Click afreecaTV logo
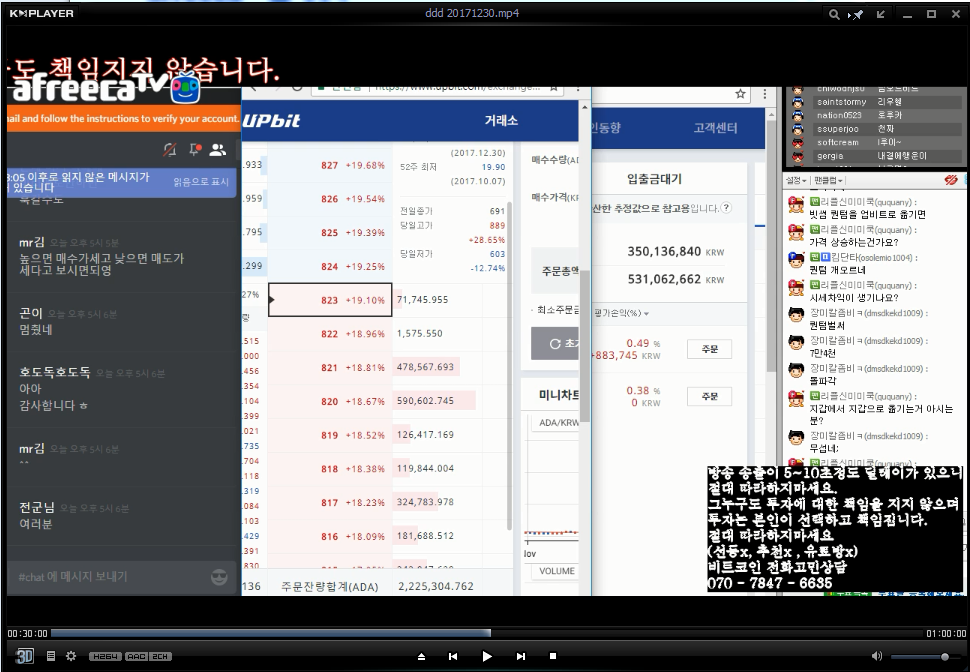Screen dimensions: 970x672 click(105, 88)
